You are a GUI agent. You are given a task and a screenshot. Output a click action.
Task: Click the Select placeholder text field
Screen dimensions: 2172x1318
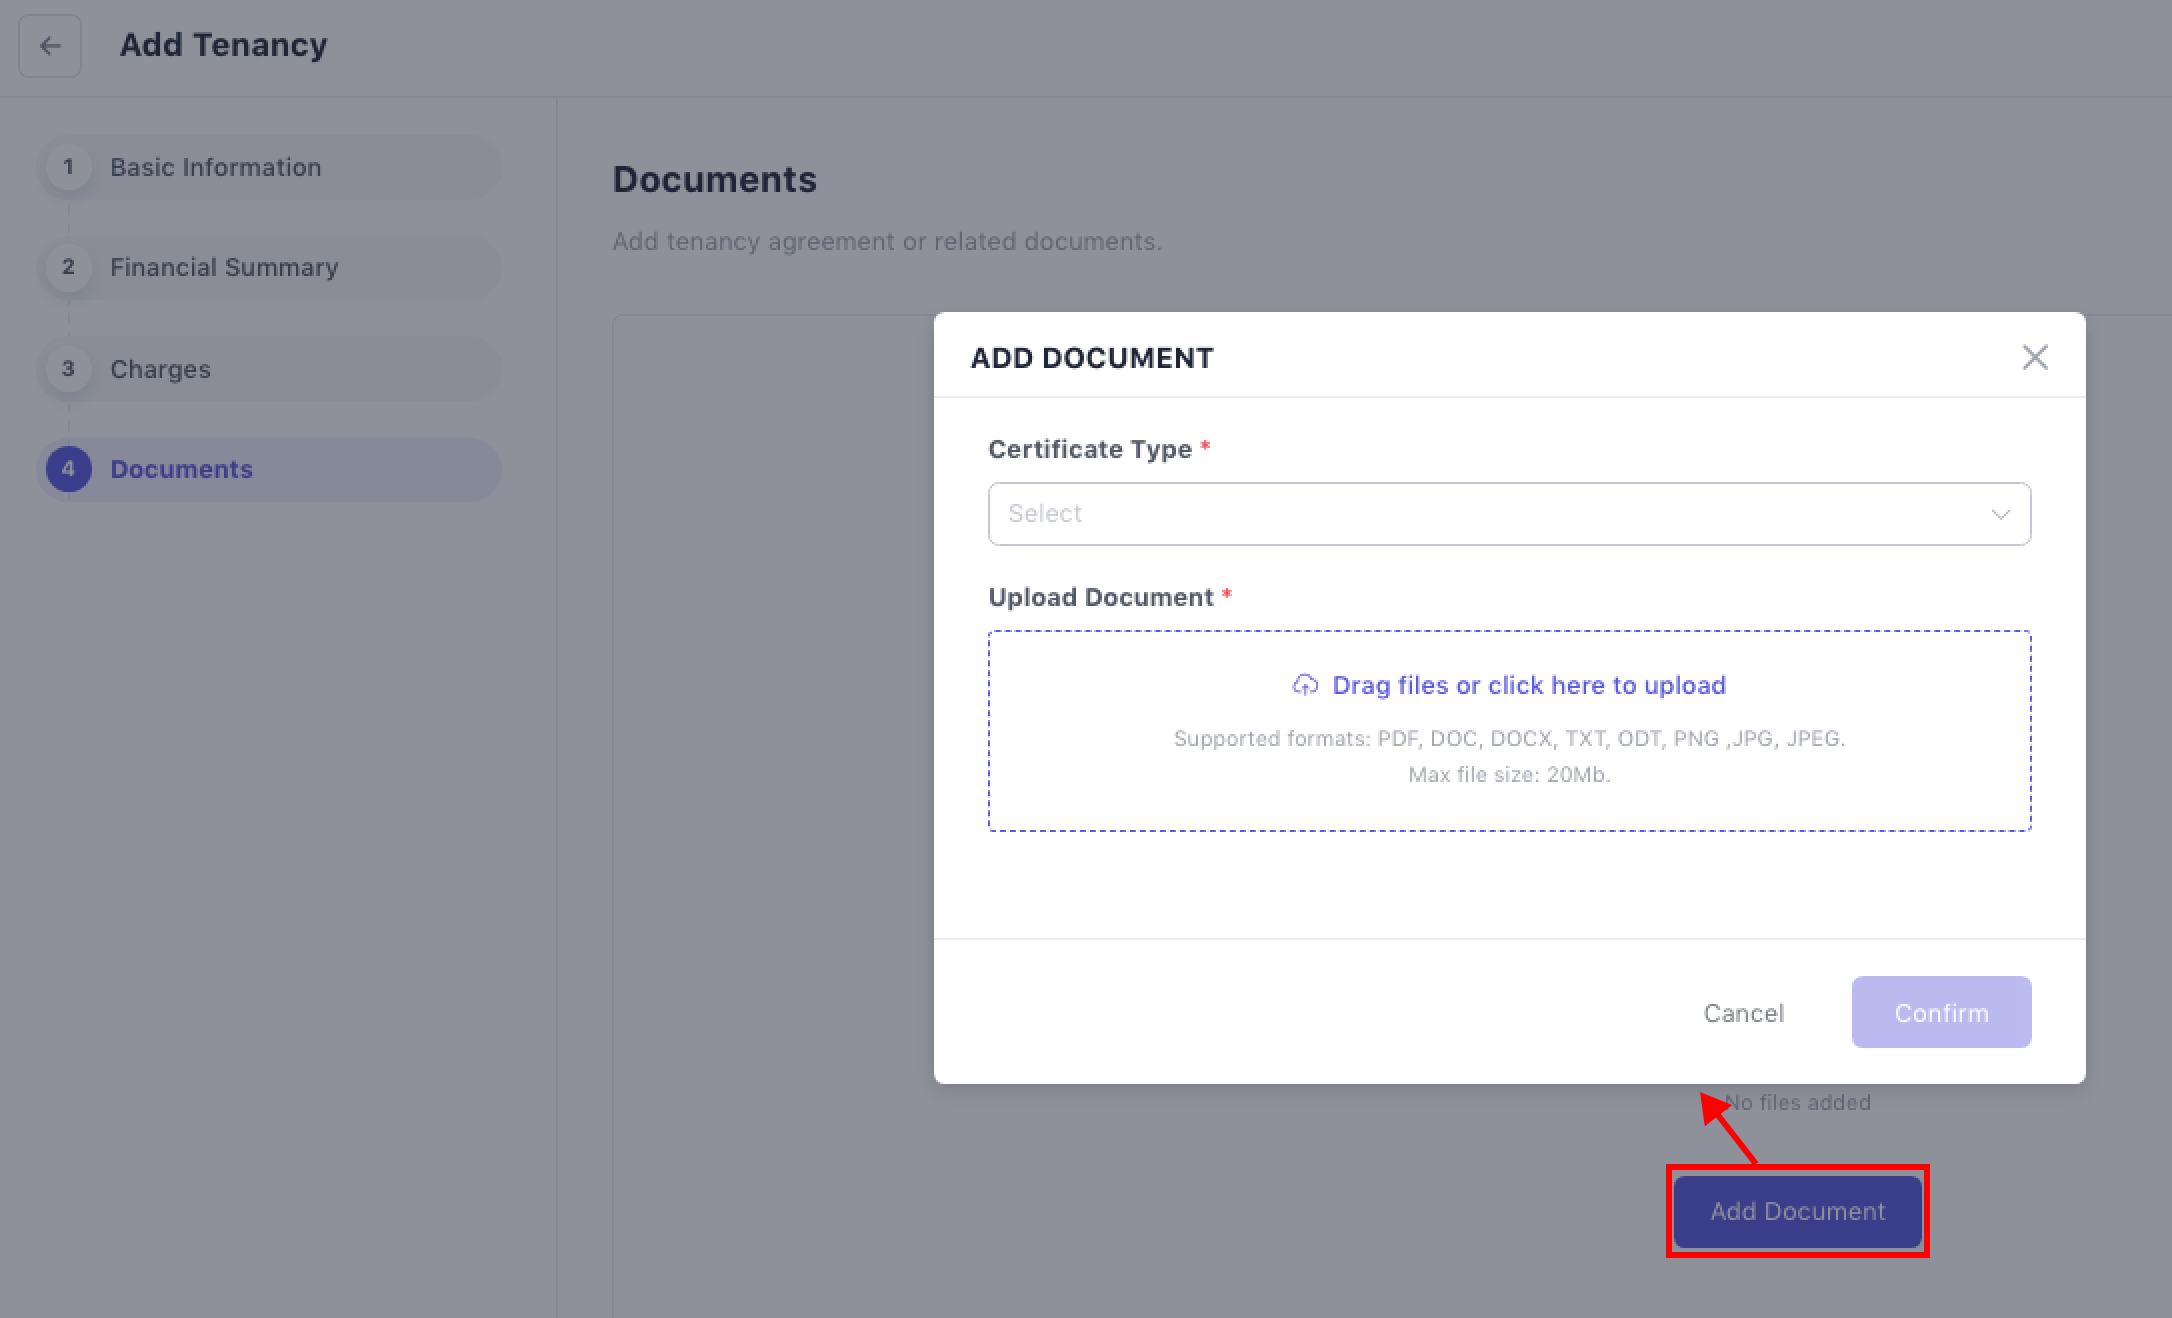point(1045,514)
